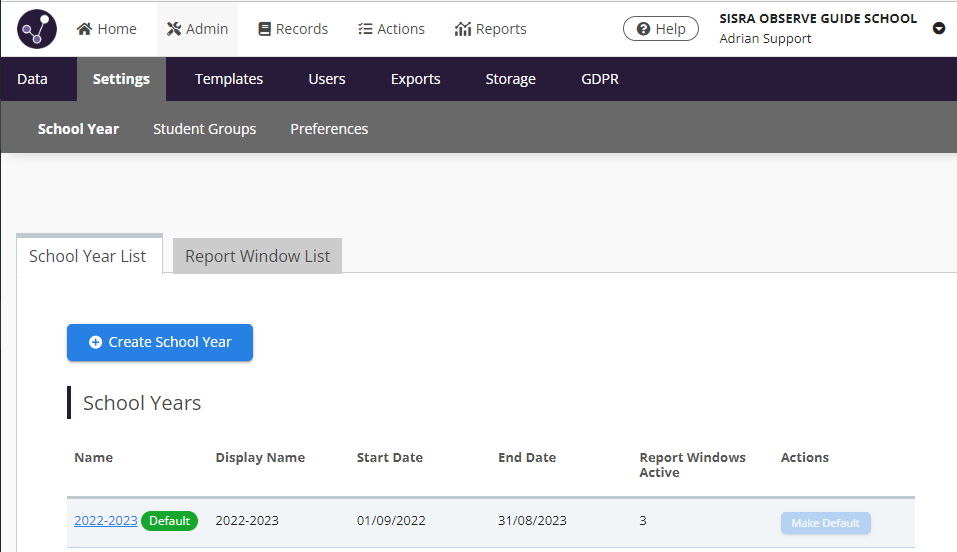This screenshot has height=552, width=957.
Task: Expand the user account dropdown arrow
Action: coord(939,28)
